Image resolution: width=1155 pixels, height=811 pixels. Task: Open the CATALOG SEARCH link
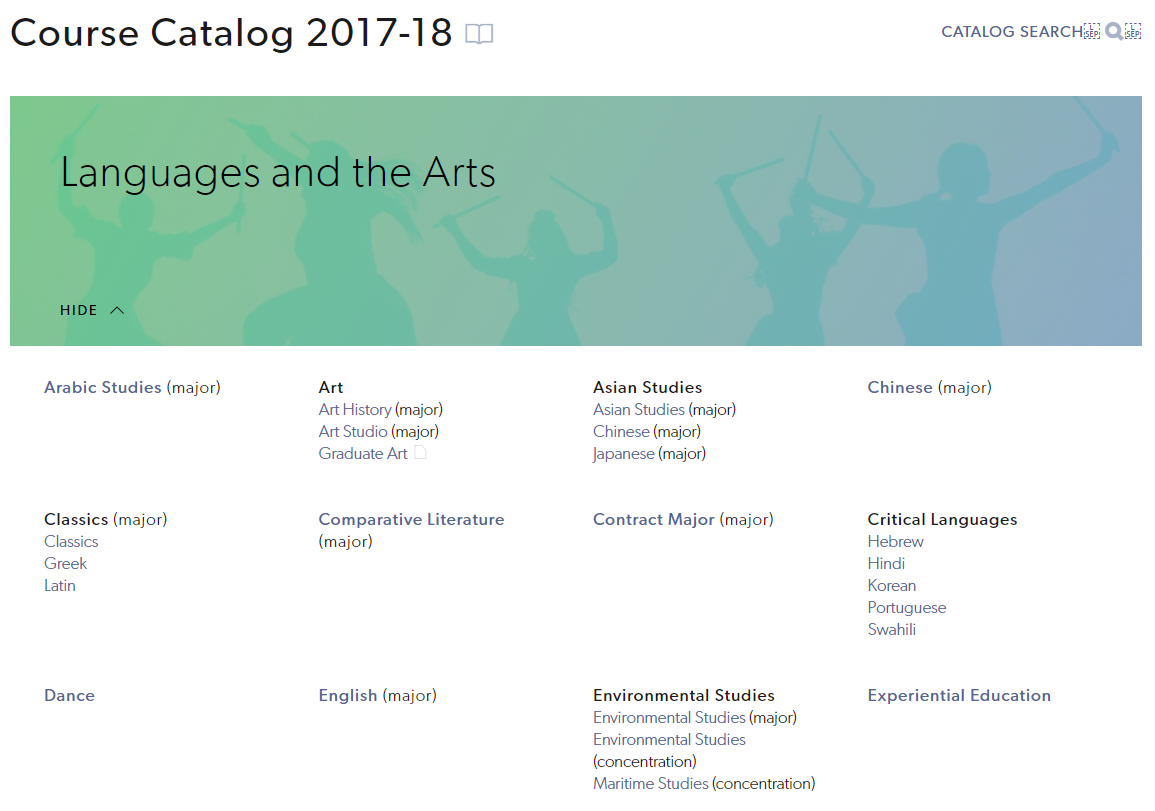point(1011,32)
